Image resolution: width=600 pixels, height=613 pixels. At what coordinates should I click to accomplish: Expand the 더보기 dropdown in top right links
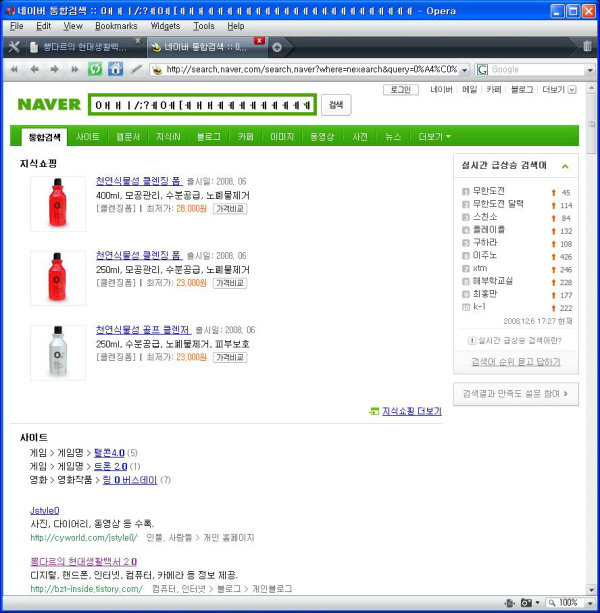[x=572, y=90]
